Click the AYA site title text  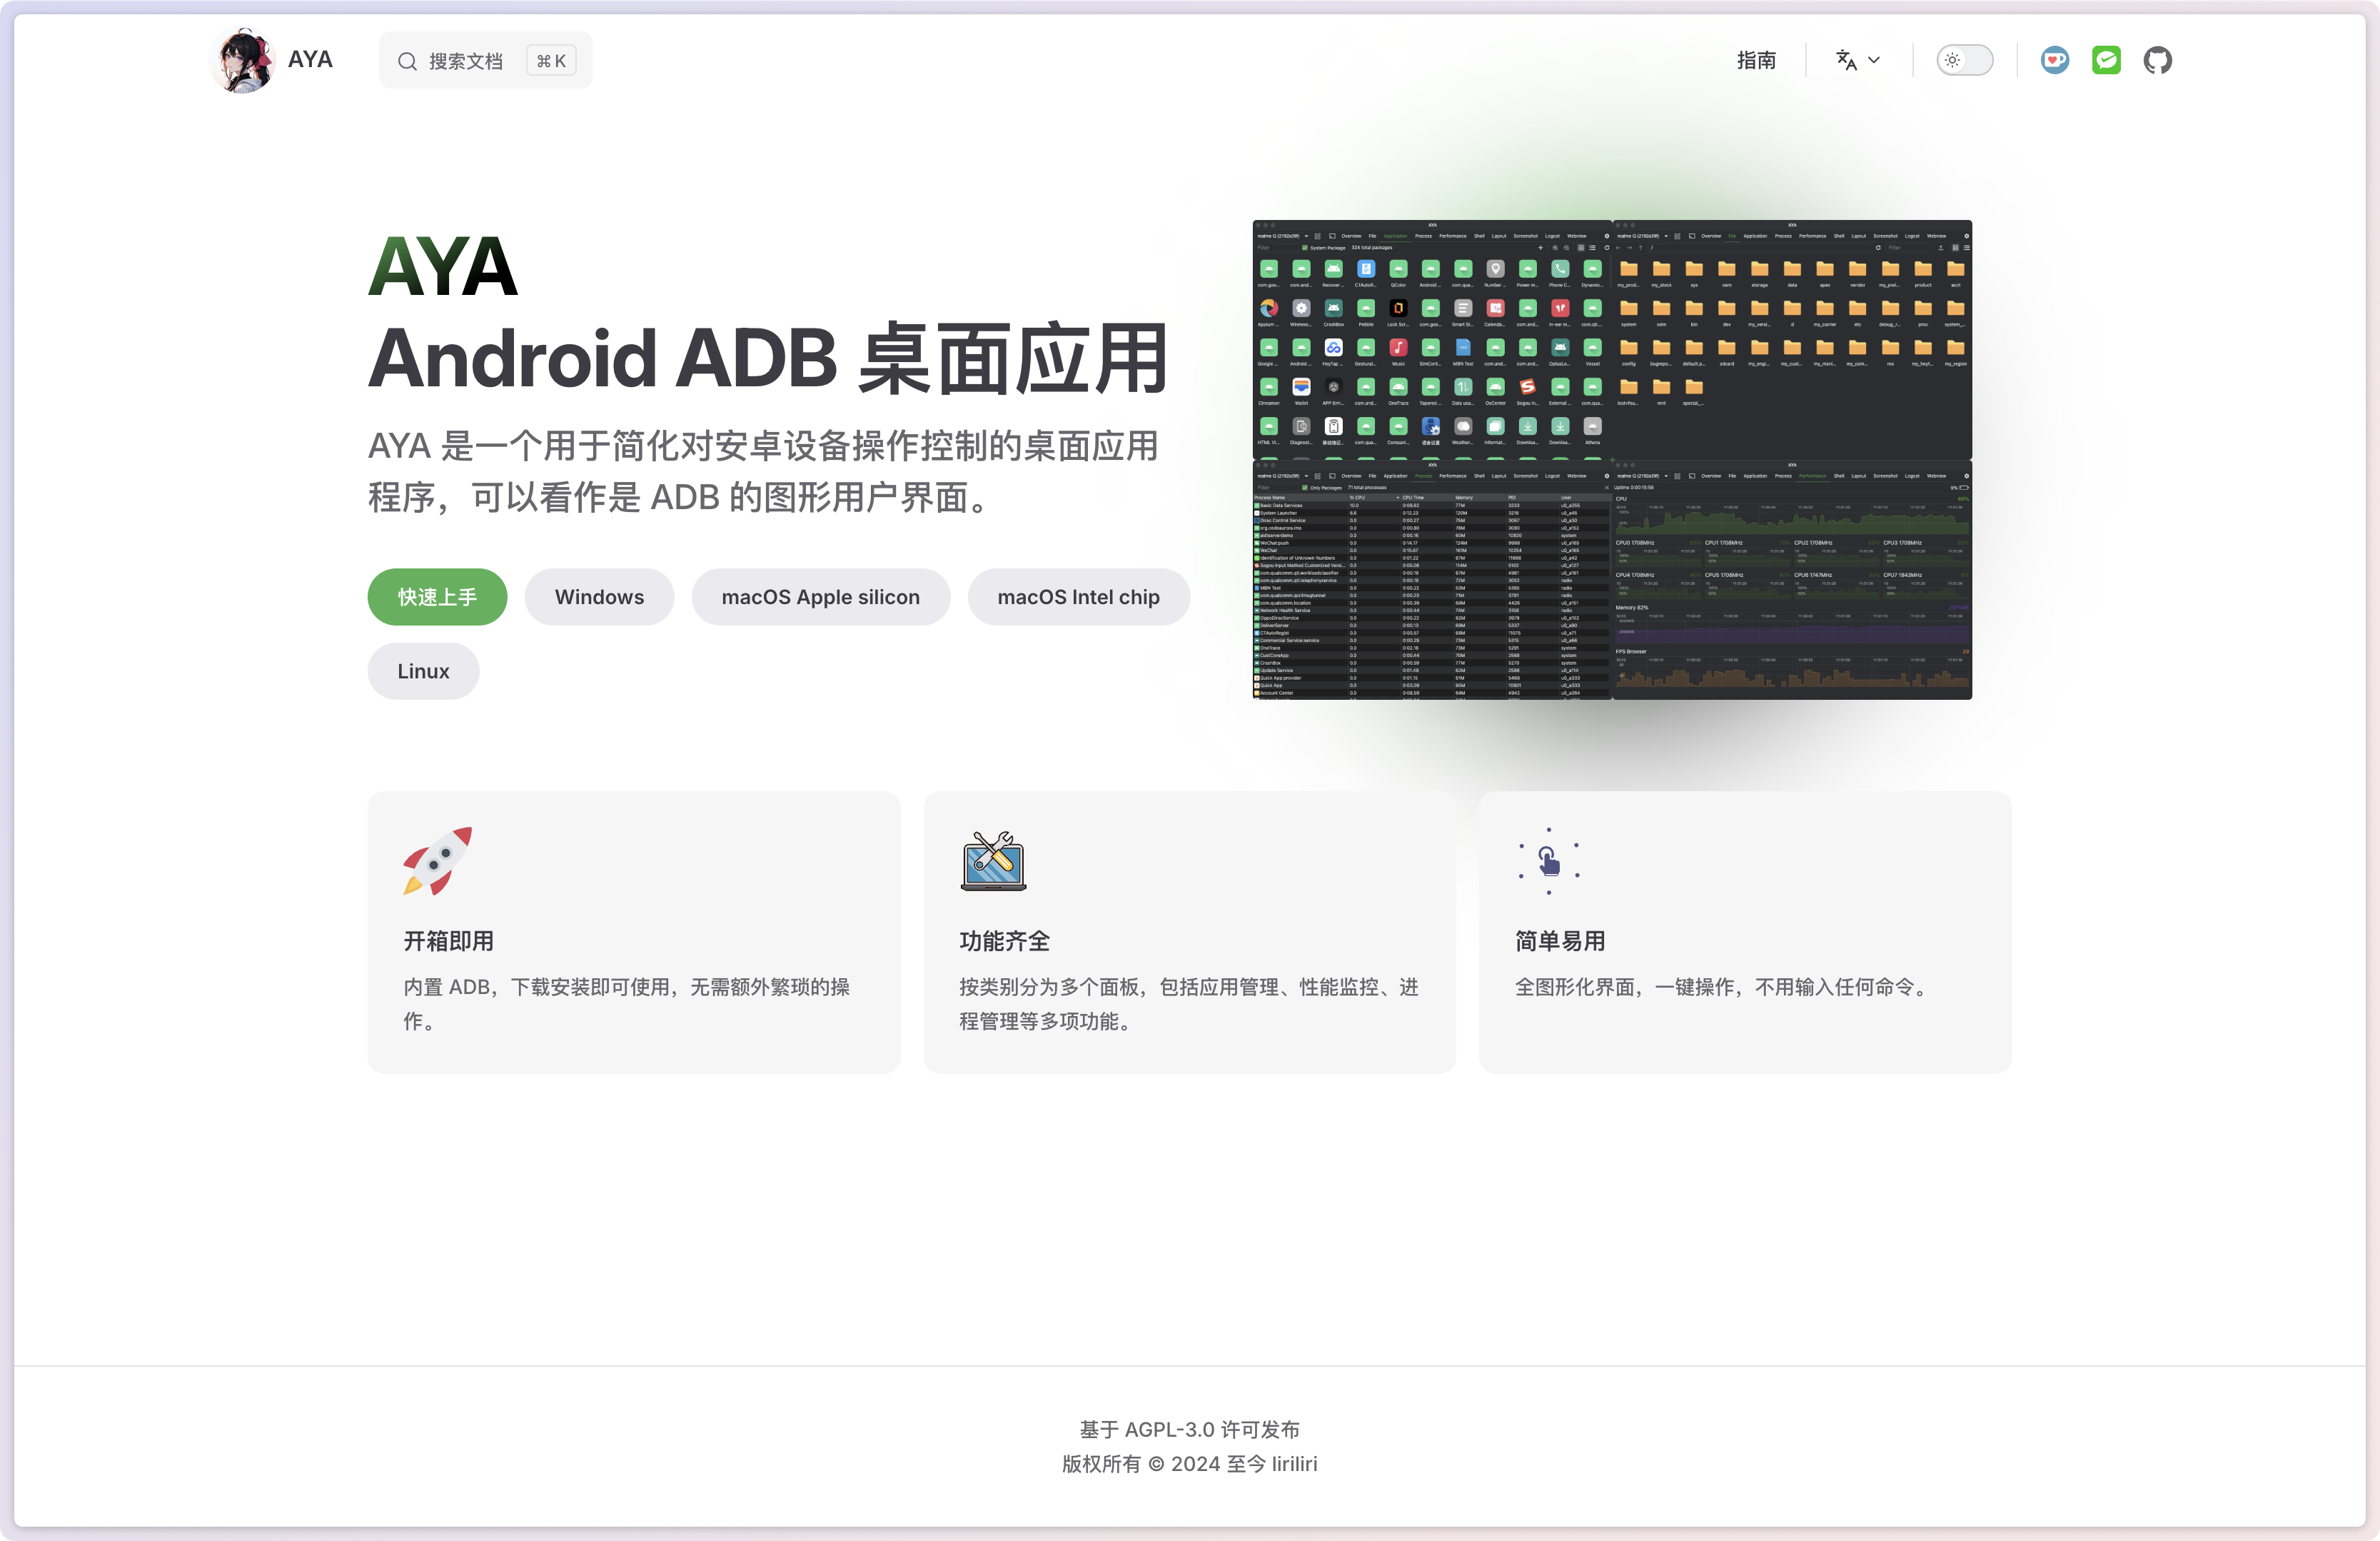point(310,60)
